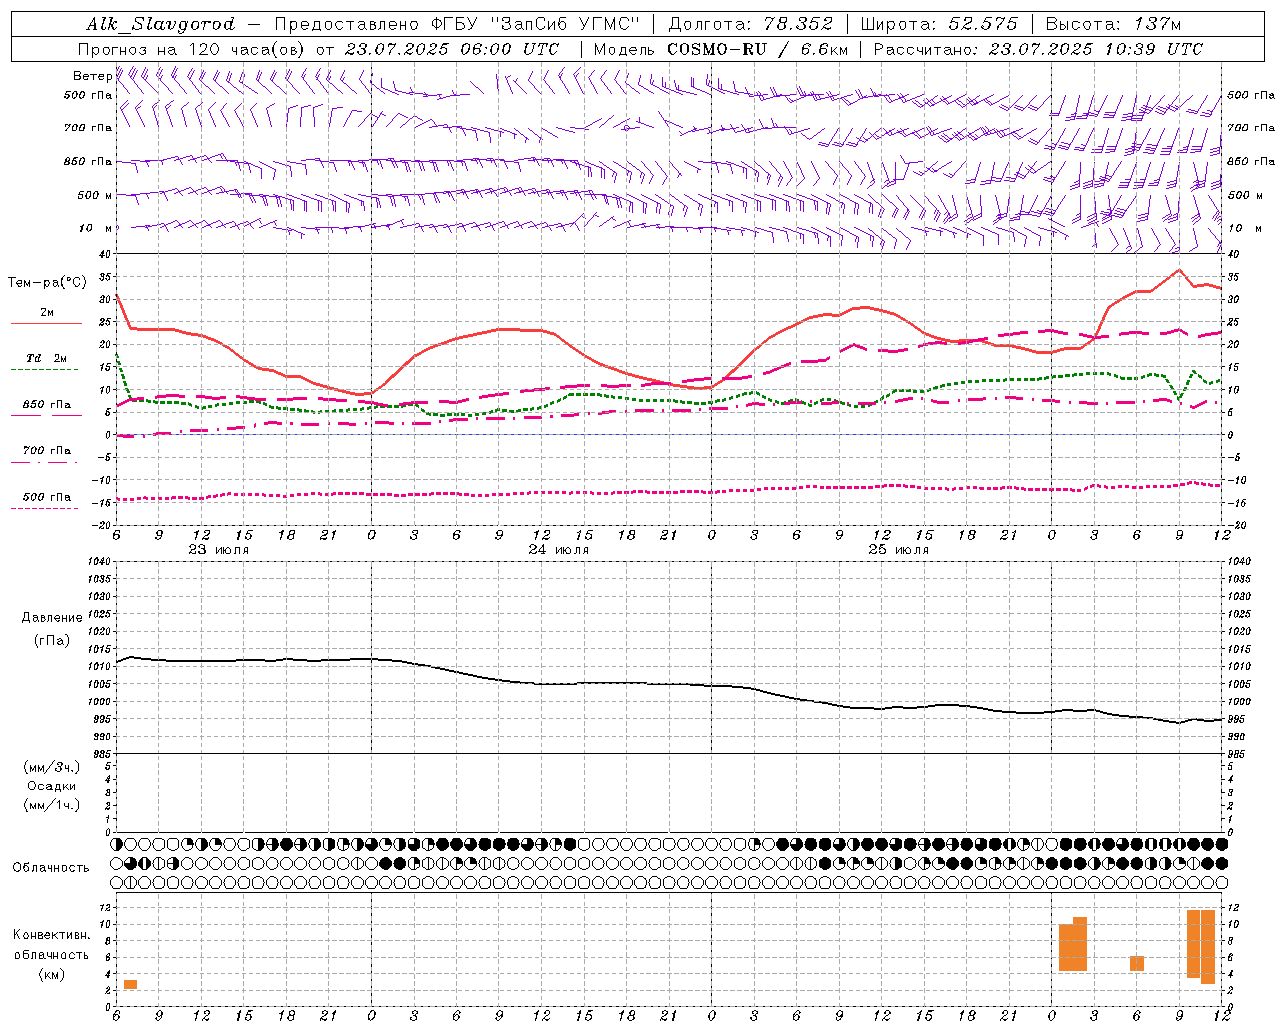Screen dimensions: 1280x1024
Task: Click the Осадки precipitation label
Action: click(x=52, y=786)
